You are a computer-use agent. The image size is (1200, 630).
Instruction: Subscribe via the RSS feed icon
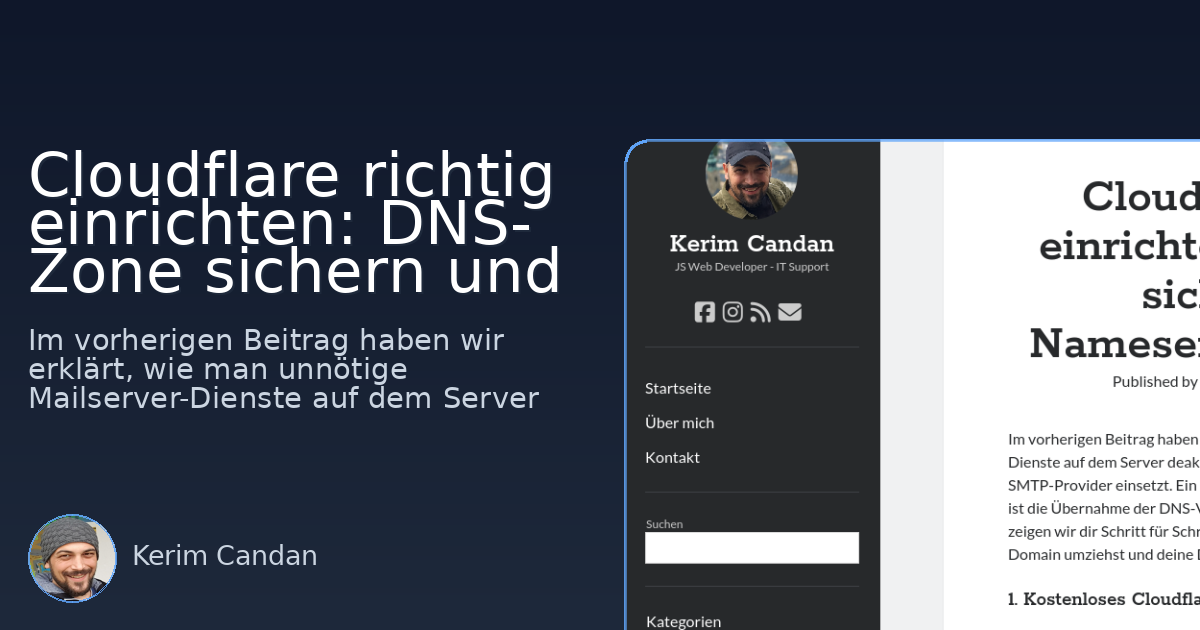(x=761, y=312)
